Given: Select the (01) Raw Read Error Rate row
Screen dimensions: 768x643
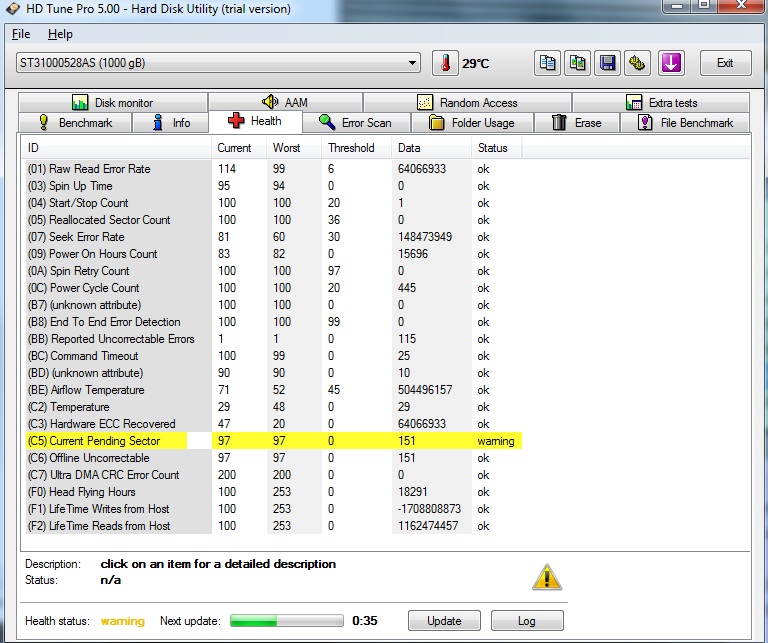Looking at the screenshot, I should click(x=272, y=169).
